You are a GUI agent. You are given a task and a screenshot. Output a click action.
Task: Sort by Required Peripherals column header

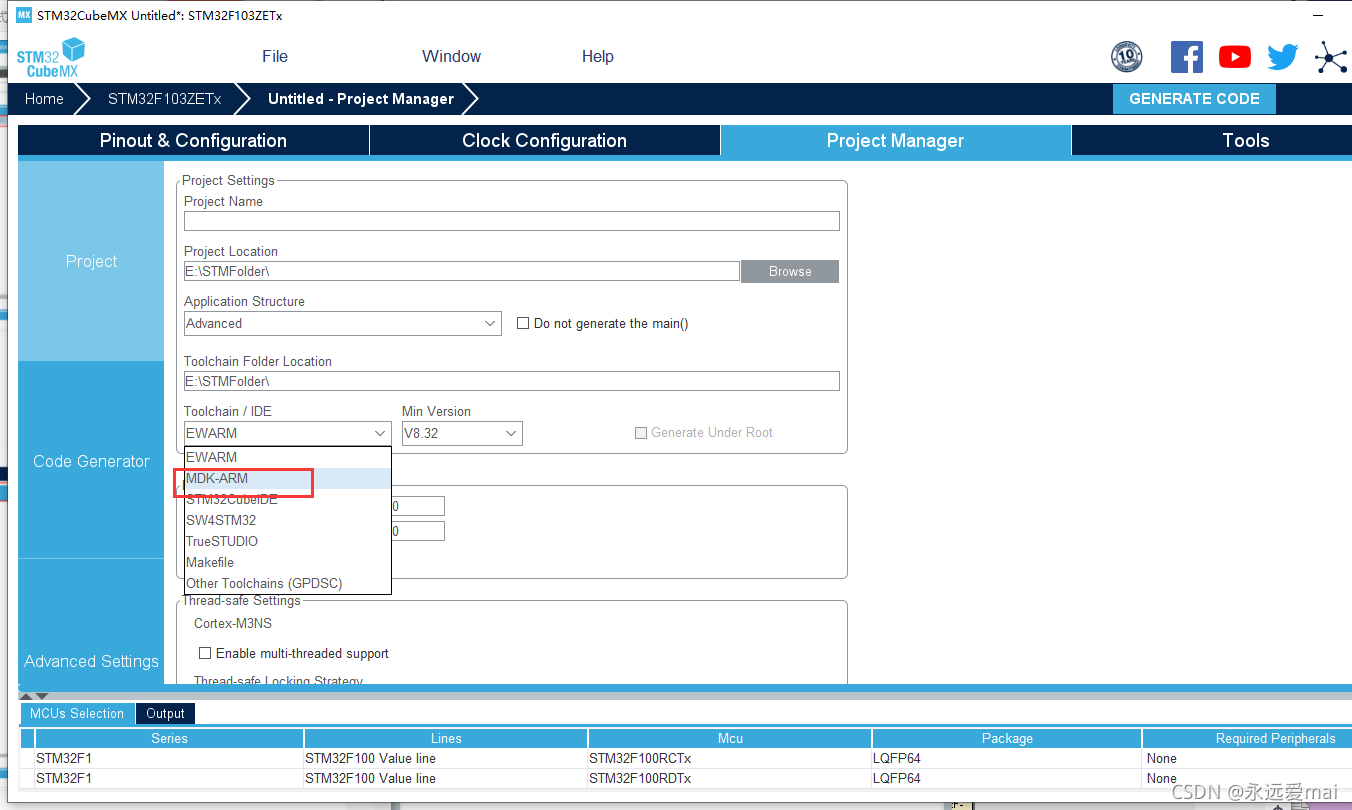[x=1247, y=738]
